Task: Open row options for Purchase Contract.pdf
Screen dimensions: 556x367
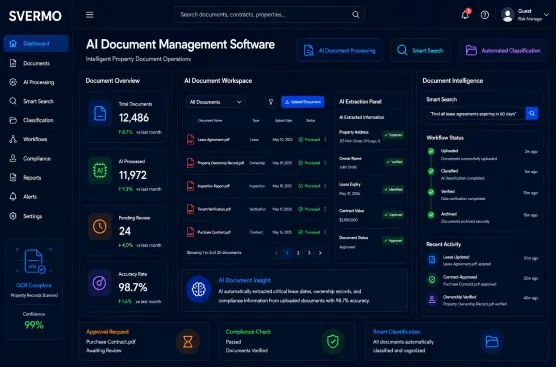Action: click(325, 232)
